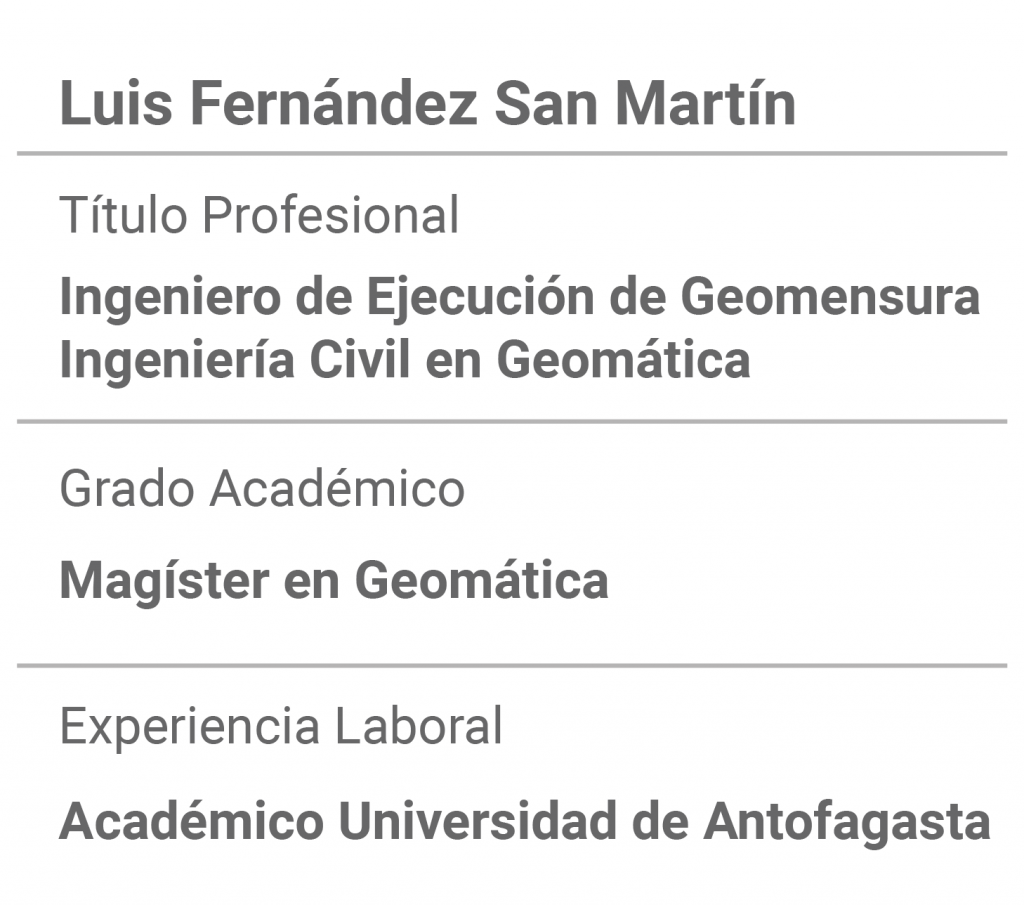Select the Grado Académico label
Screen dimensions: 1024x905
(x=262, y=488)
